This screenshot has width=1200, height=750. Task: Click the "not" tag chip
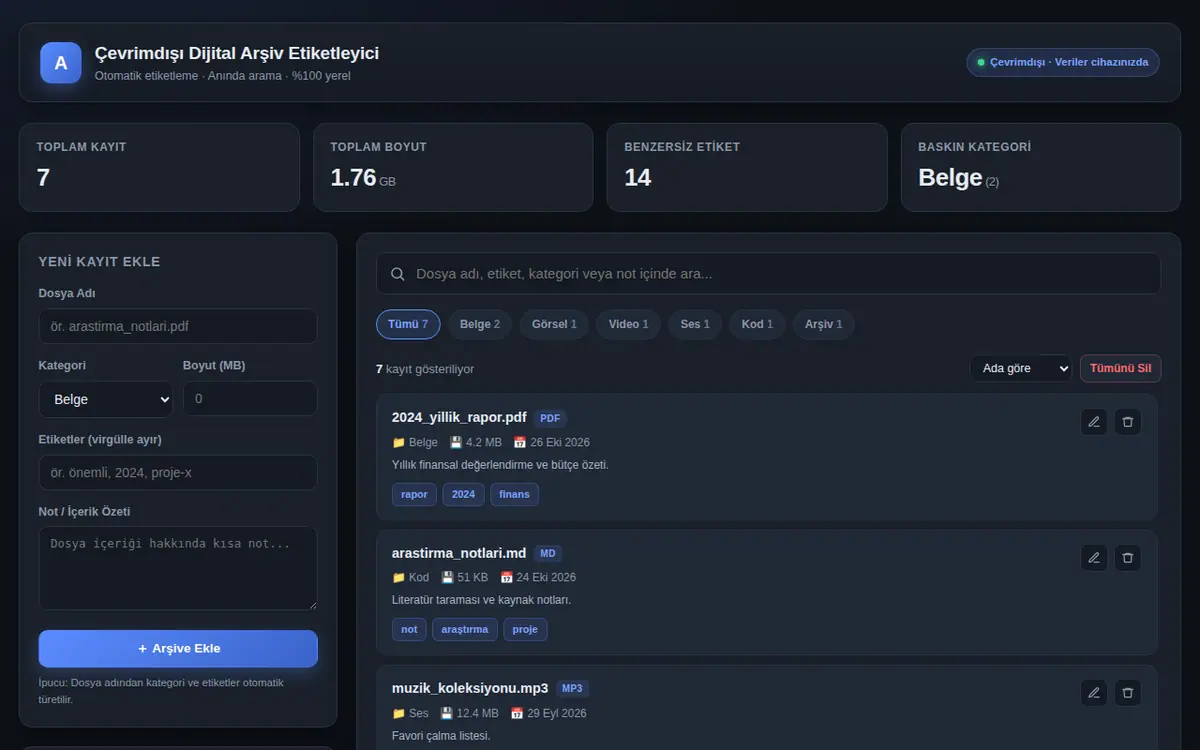click(x=409, y=629)
